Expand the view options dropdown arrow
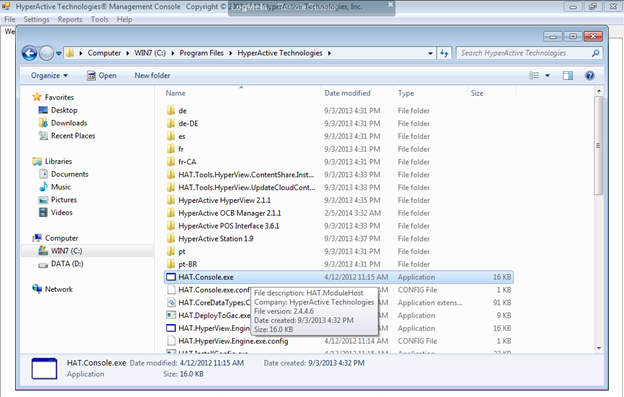The width and height of the screenshot is (624, 397). [x=548, y=76]
